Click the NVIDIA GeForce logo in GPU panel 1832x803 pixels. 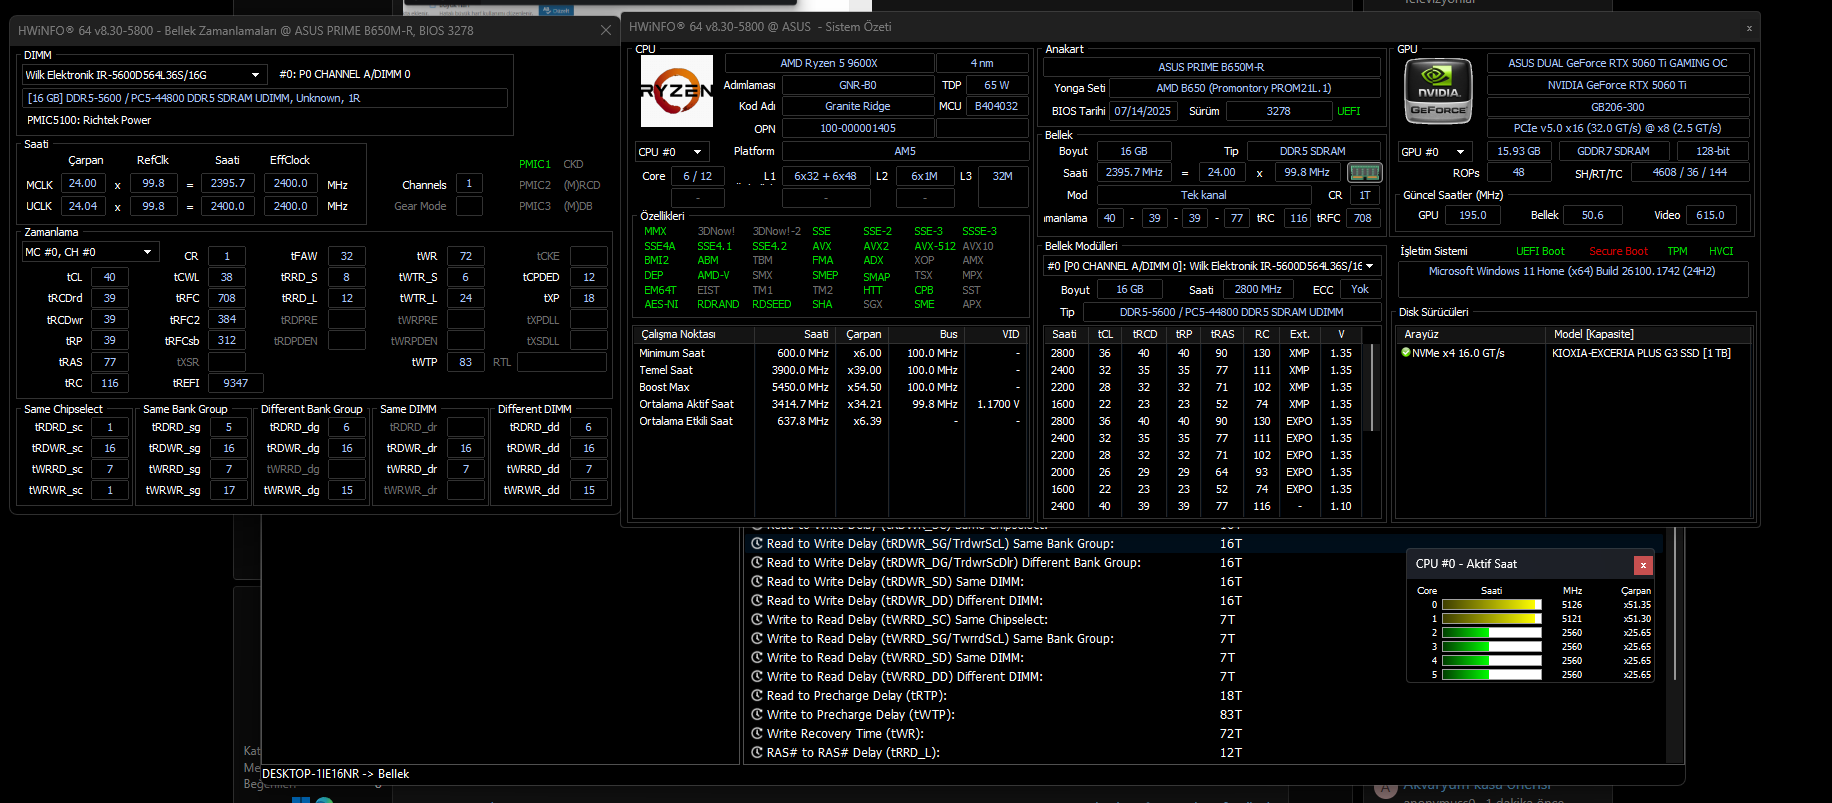pyautogui.click(x=1438, y=91)
